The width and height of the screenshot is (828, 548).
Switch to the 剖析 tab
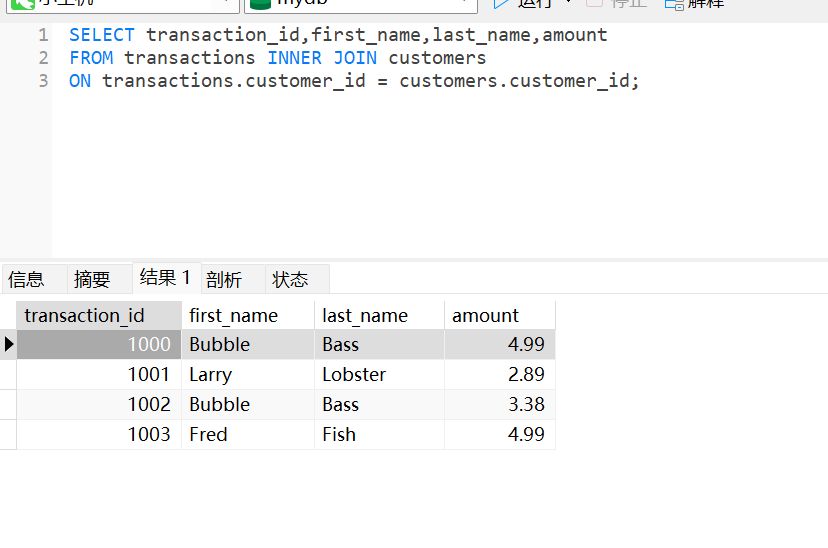coord(225,280)
